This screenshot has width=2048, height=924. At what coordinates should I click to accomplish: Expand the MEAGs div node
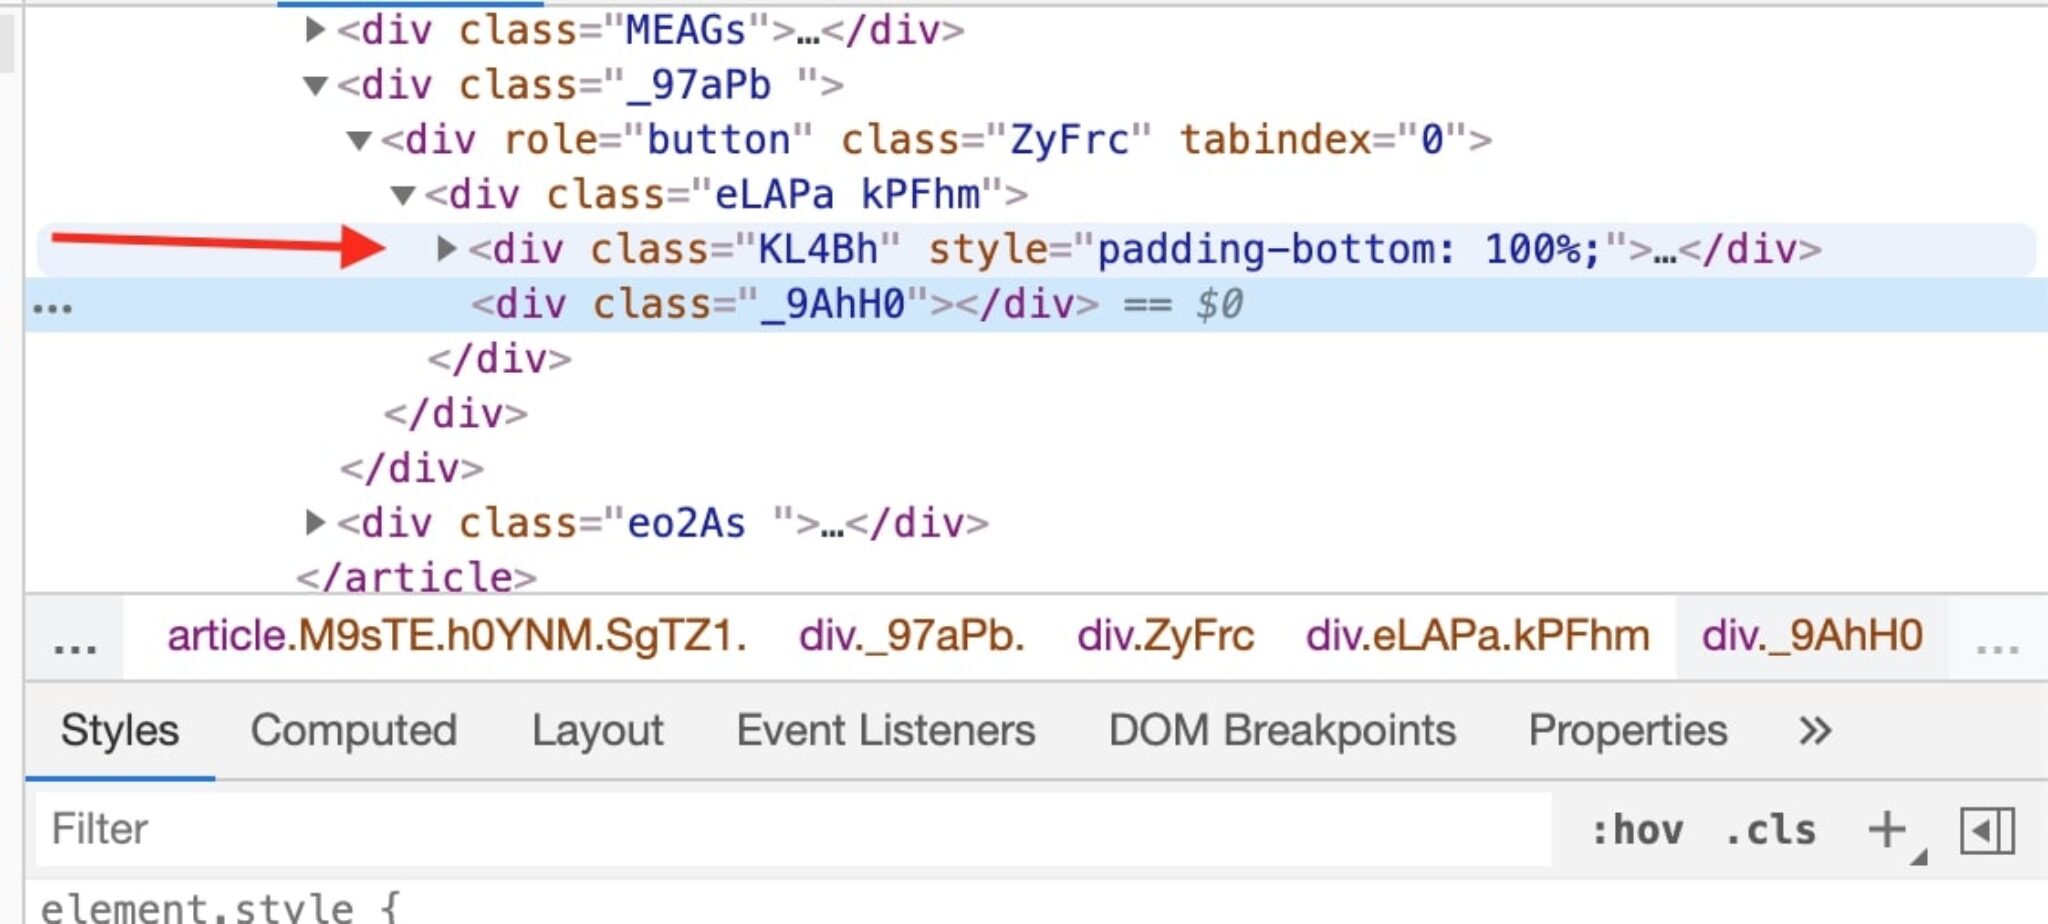click(315, 30)
